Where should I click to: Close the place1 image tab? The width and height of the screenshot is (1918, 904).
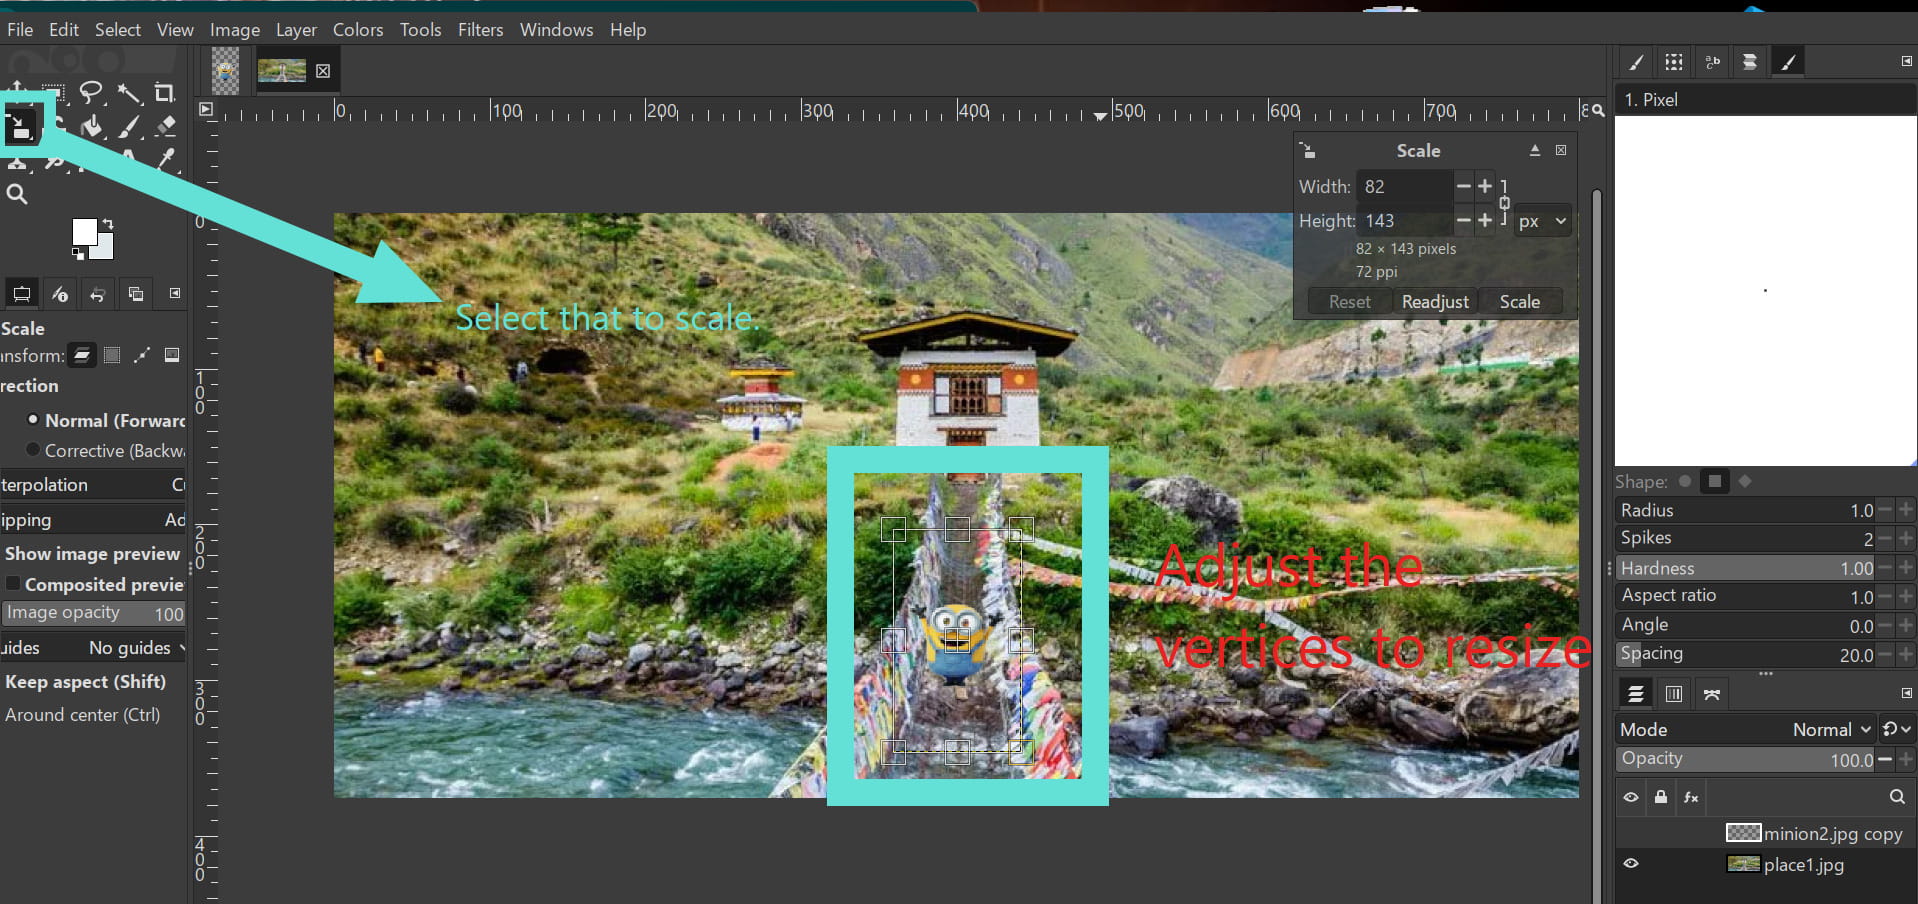tap(323, 71)
